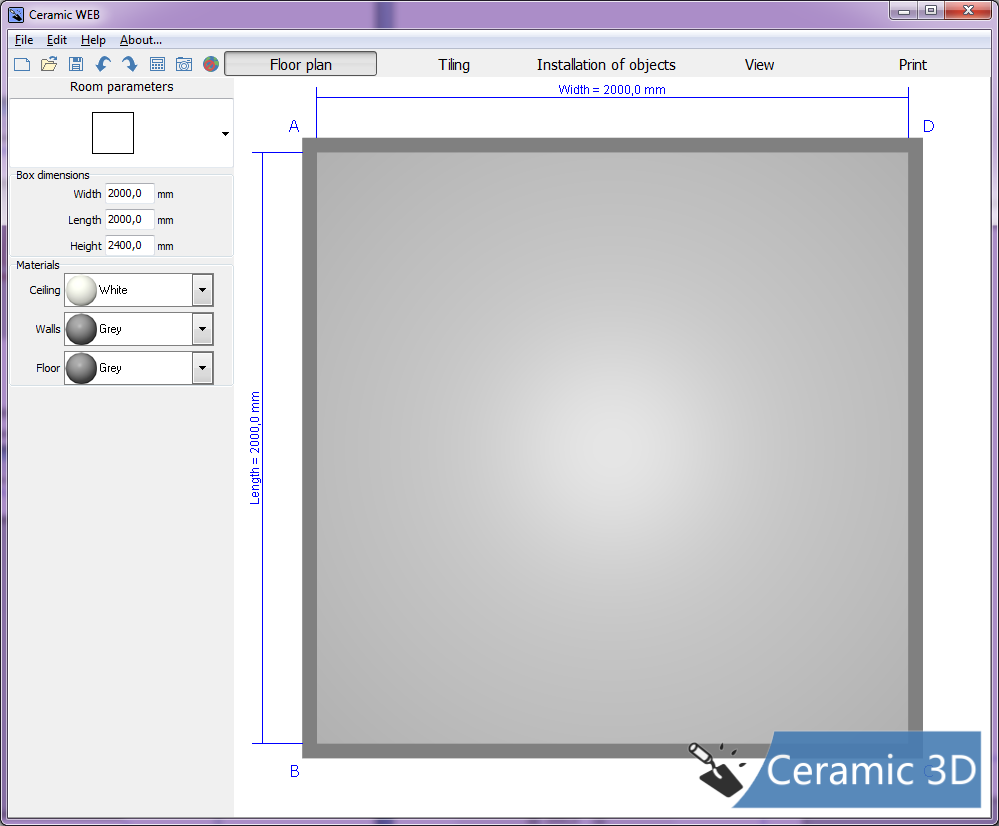The height and width of the screenshot is (826, 999).
Task: Open the calculator icon in toolbar
Action: click(x=157, y=64)
